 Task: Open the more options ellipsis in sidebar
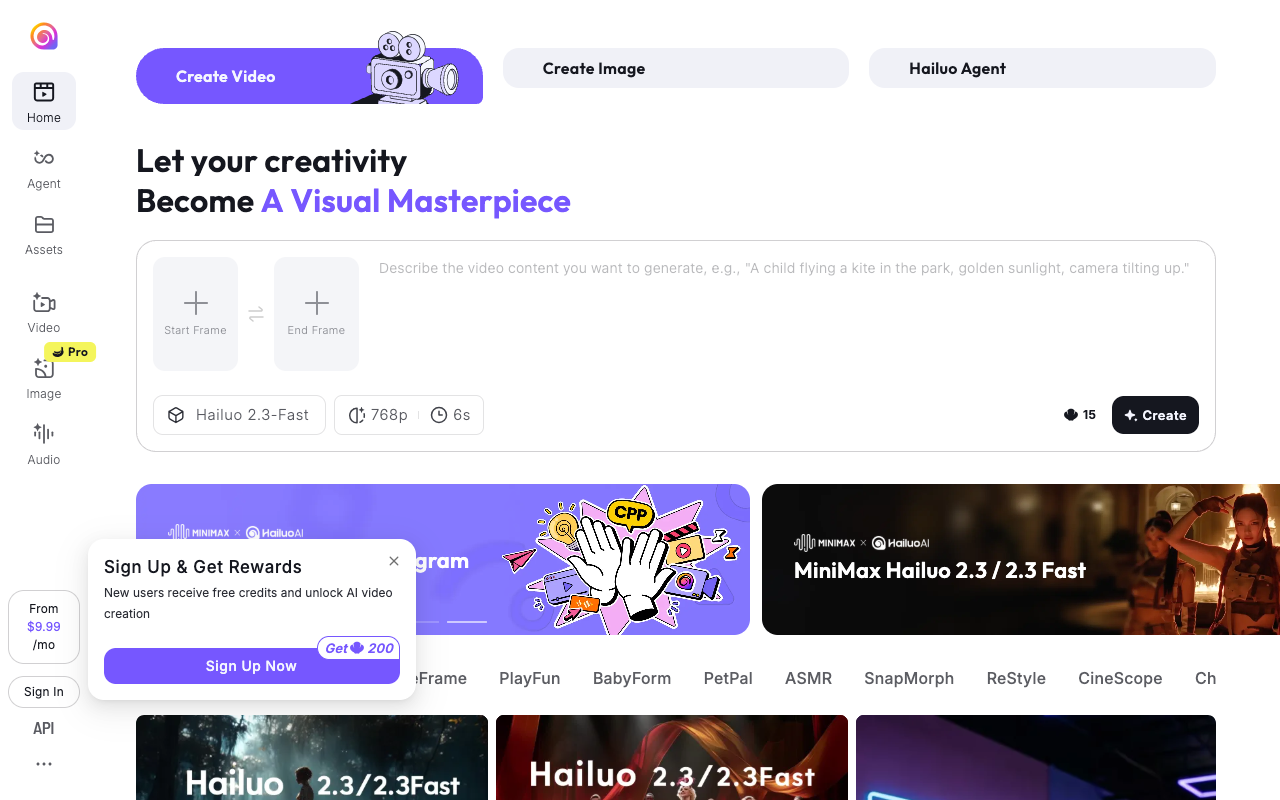click(44, 764)
